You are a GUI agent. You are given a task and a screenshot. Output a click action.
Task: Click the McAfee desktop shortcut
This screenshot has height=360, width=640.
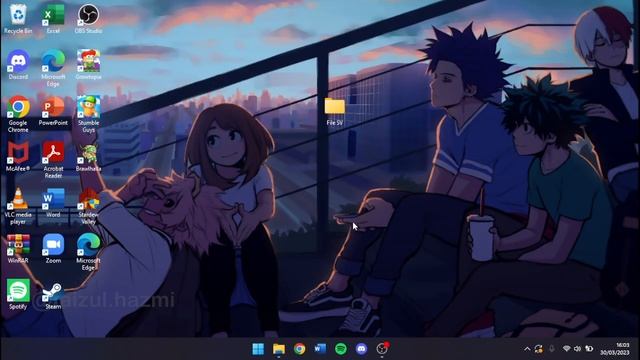pos(18,157)
